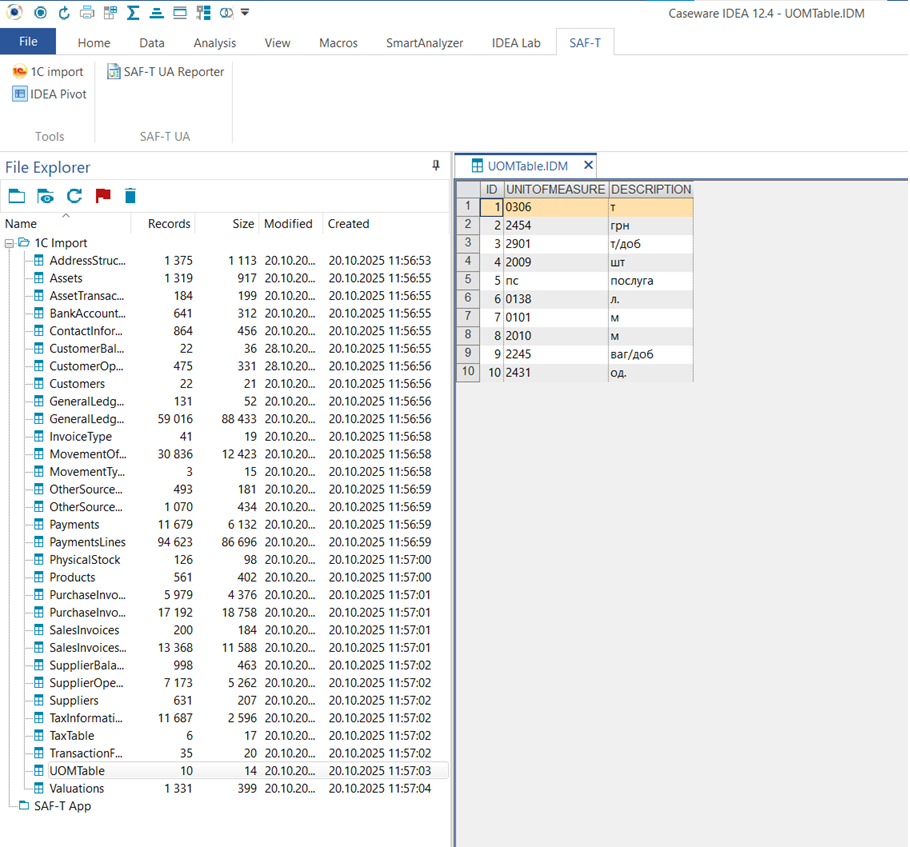Click the sigma summarization icon

click(133, 12)
